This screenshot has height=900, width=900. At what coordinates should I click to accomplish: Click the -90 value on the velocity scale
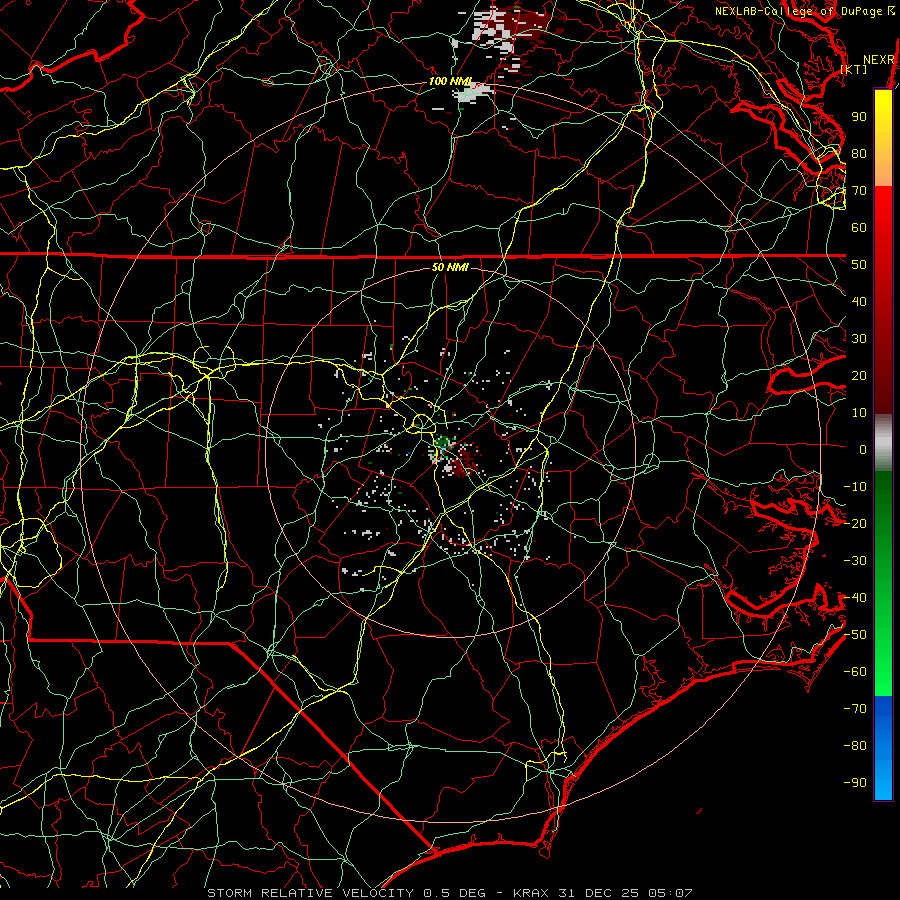click(x=855, y=783)
